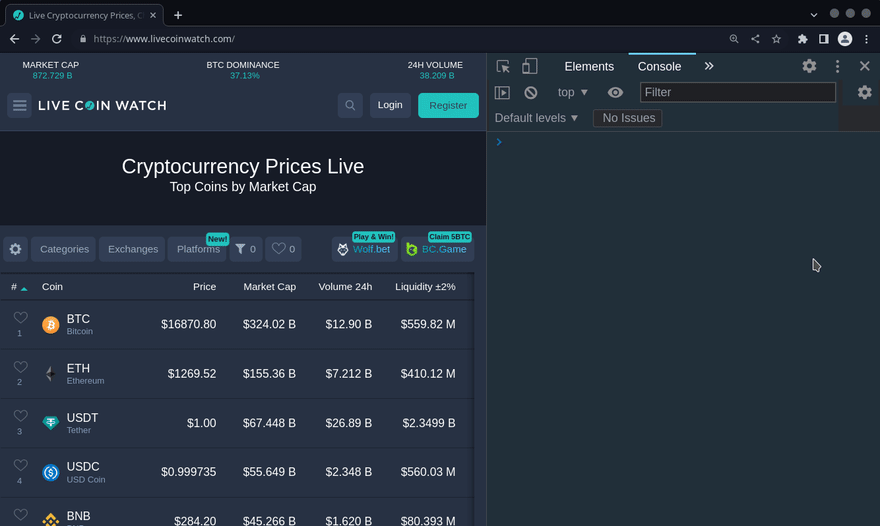Expand the Default levels dropdown
The width and height of the screenshot is (880, 526).
pos(536,118)
